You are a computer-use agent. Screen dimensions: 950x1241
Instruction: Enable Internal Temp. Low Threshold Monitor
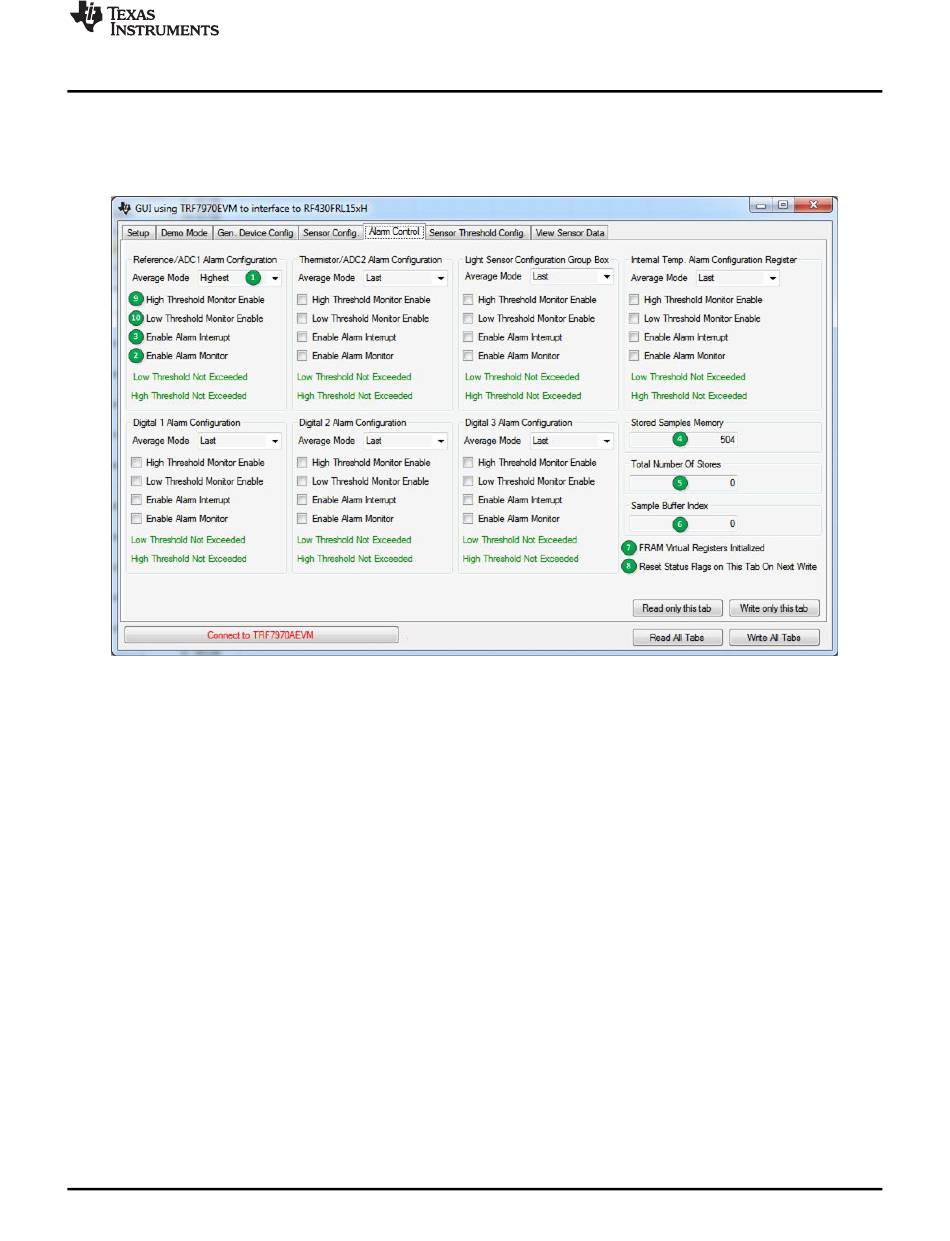coord(635,318)
